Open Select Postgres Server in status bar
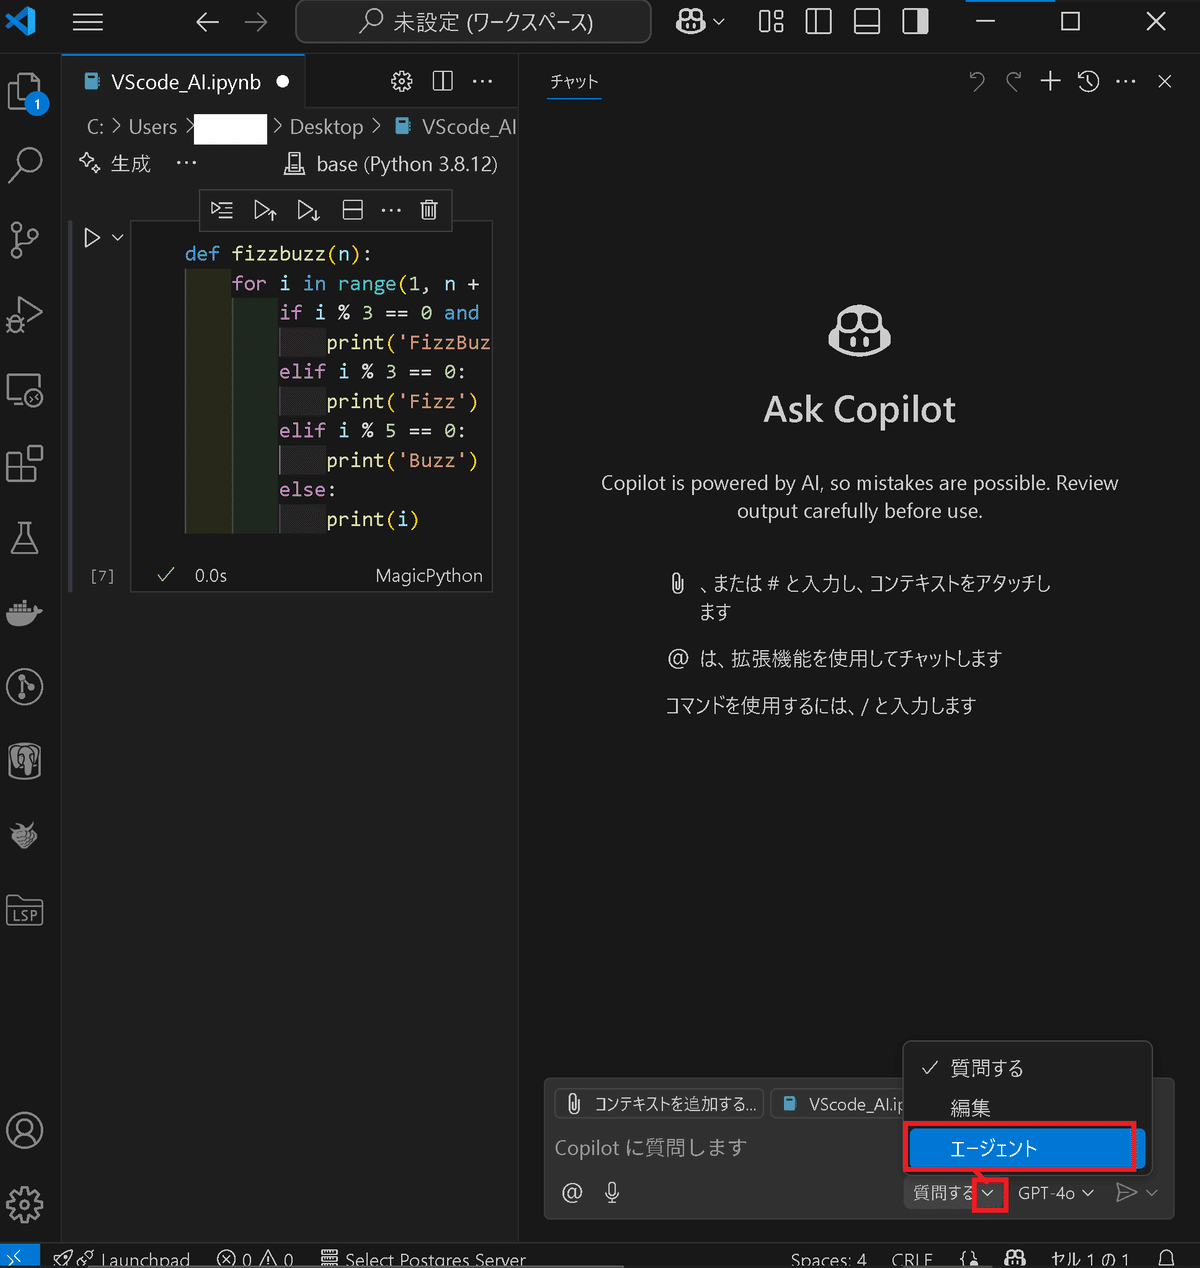 (x=423, y=1258)
